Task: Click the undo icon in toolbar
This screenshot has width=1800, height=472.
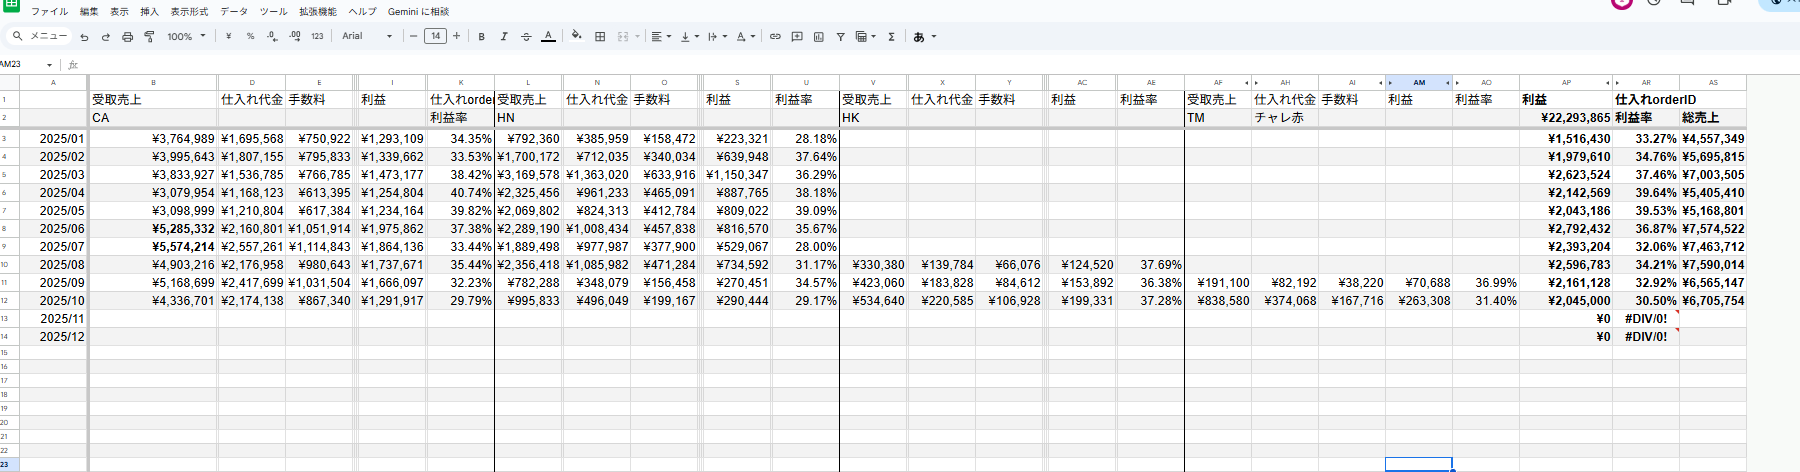Action: [x=84, y=37]
